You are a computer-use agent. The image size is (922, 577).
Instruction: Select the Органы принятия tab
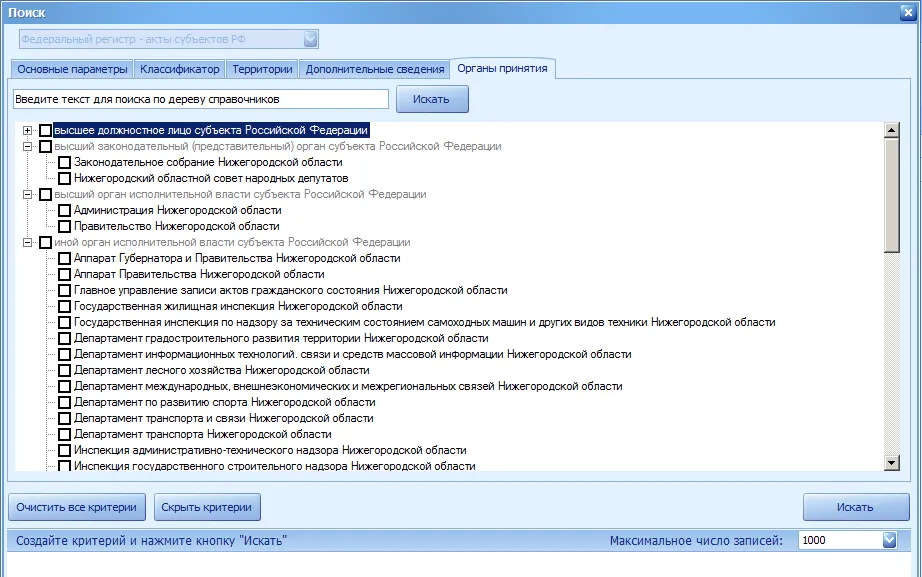(x=502, y=68)
